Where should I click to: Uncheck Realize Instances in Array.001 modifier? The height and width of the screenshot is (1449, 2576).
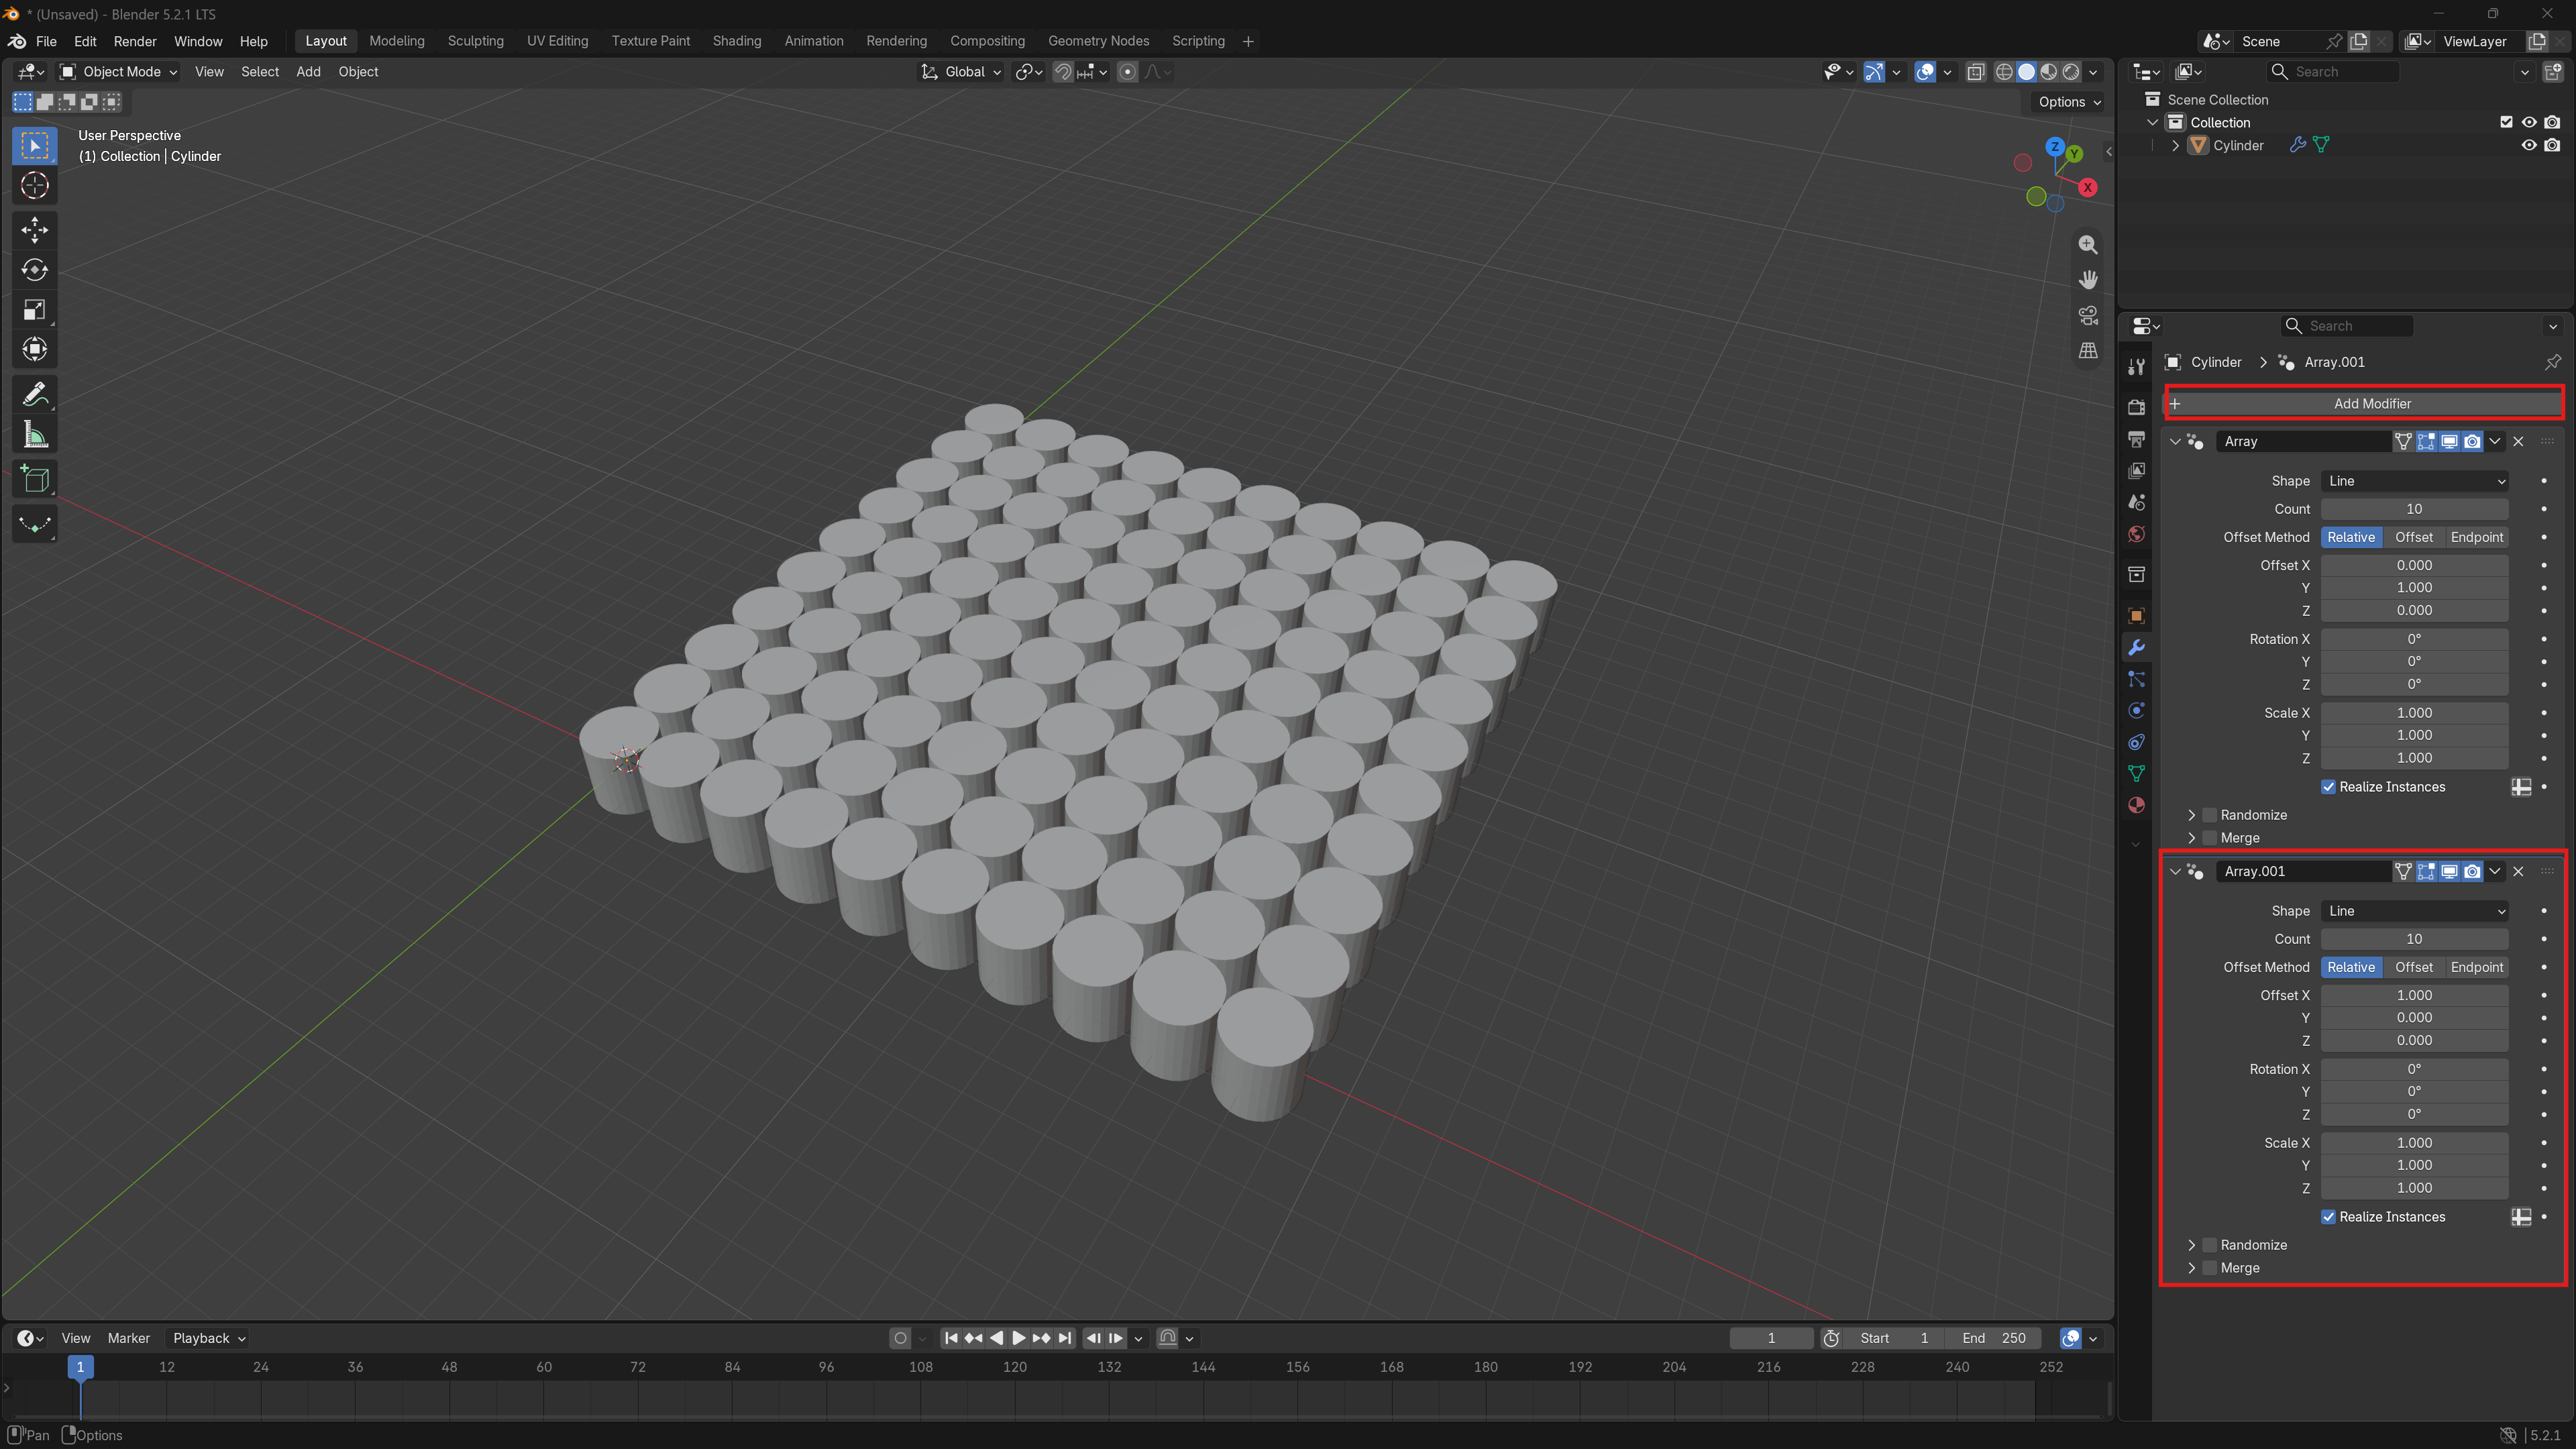2328,1217
